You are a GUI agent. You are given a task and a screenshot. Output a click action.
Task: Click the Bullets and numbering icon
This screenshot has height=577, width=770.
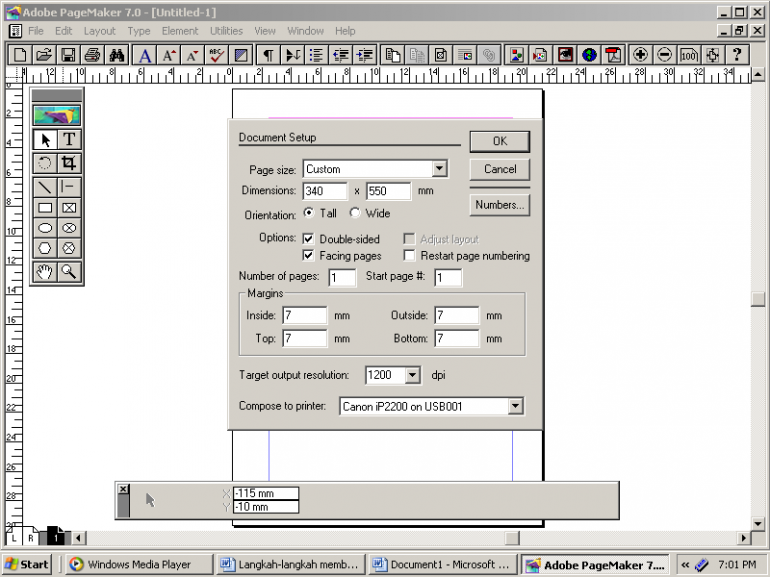click(317, 55)
